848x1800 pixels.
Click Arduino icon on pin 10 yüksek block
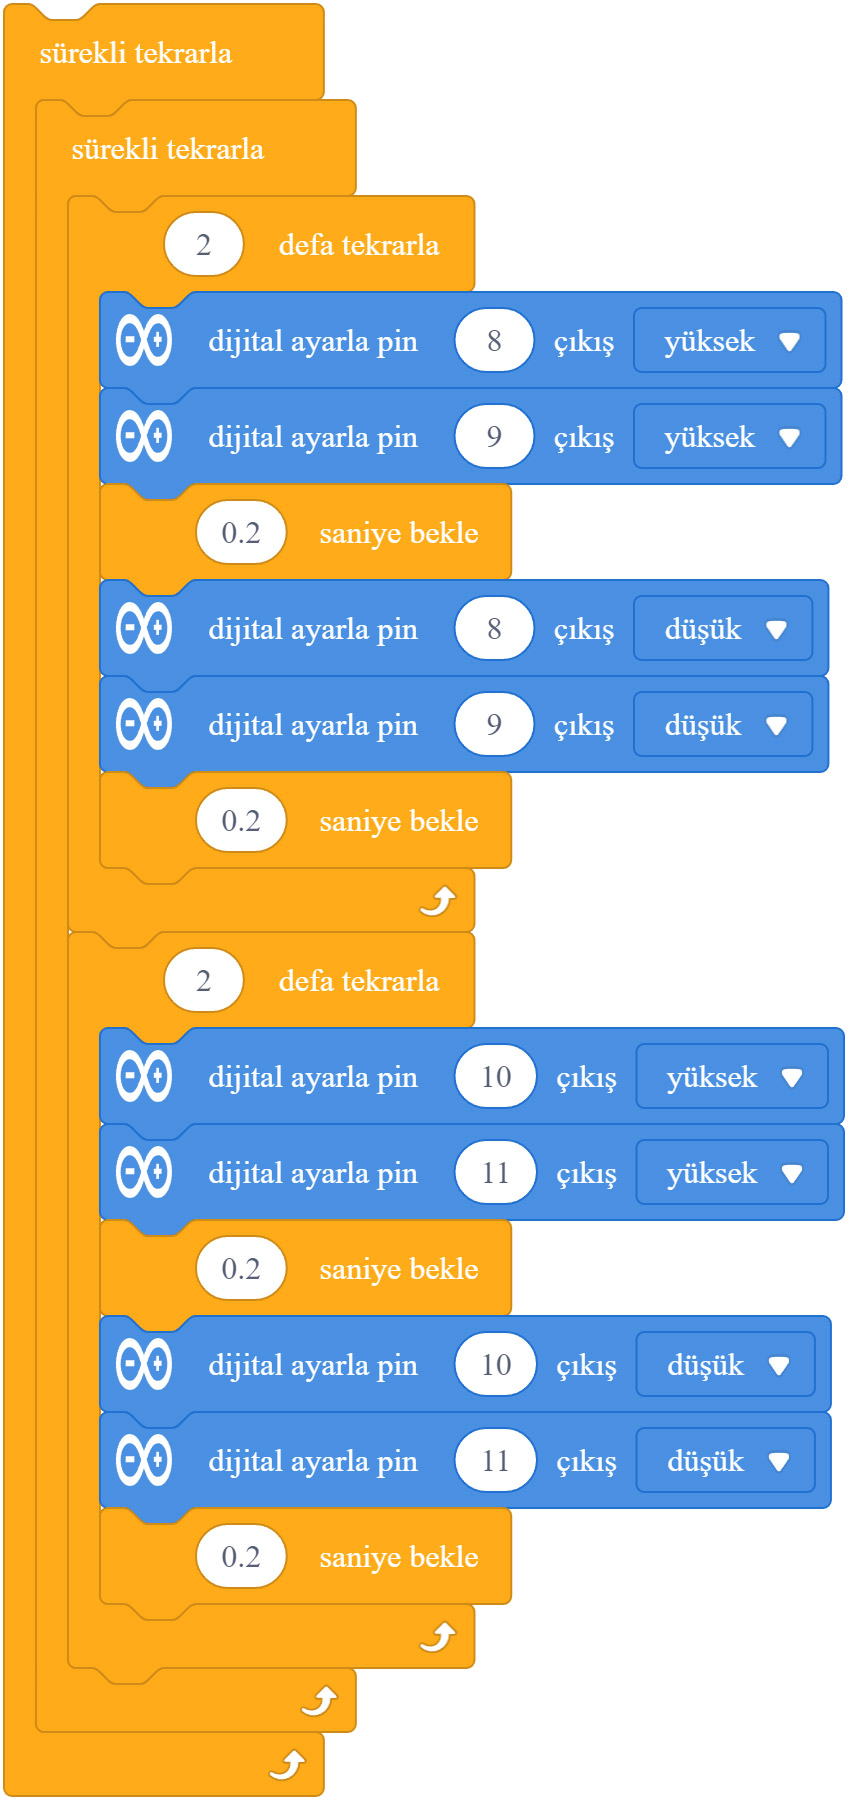tap(144, 1077)
